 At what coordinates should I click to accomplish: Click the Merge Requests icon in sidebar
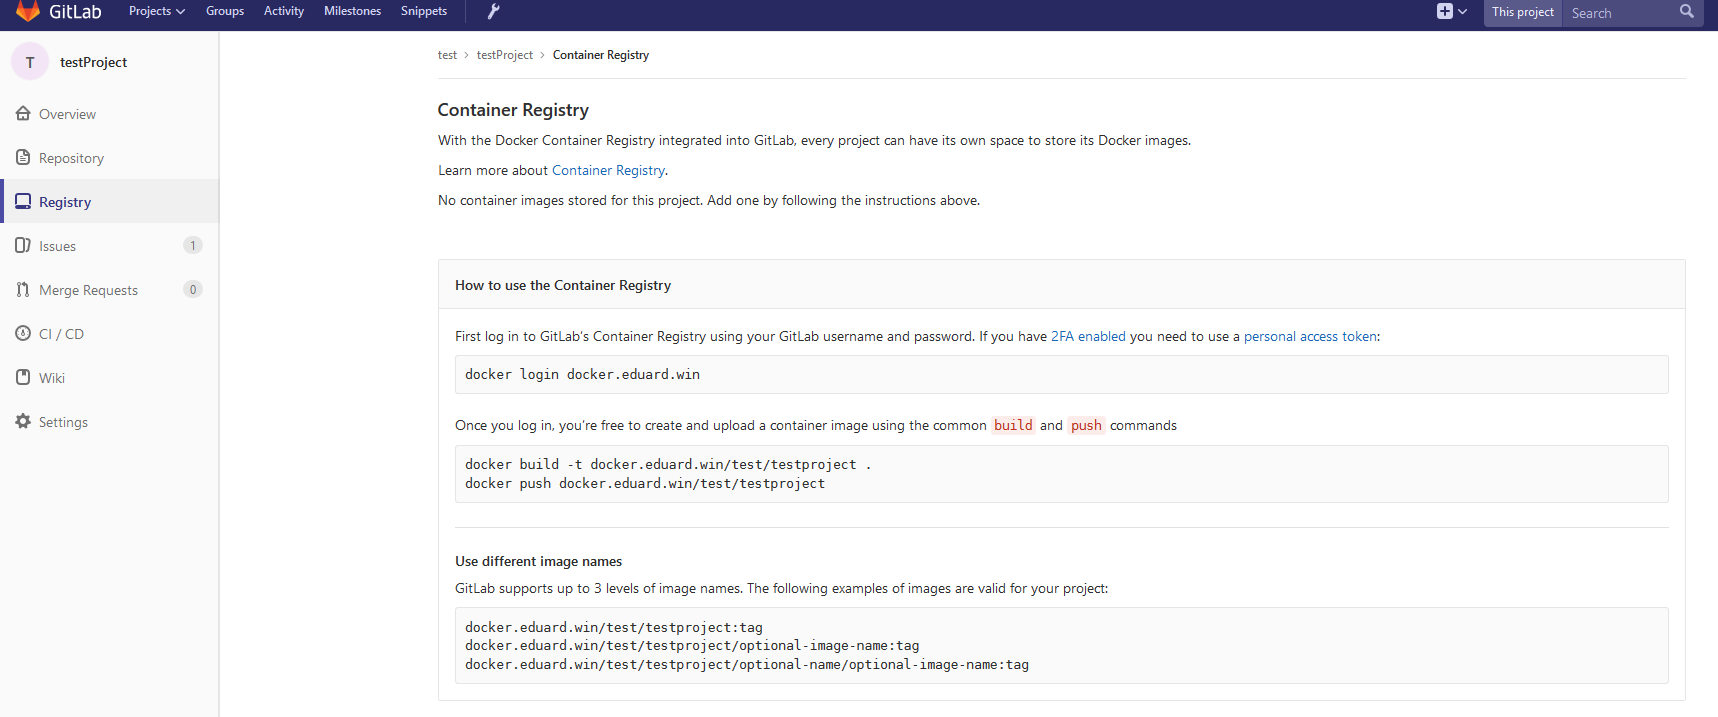[x=23, y=290]
